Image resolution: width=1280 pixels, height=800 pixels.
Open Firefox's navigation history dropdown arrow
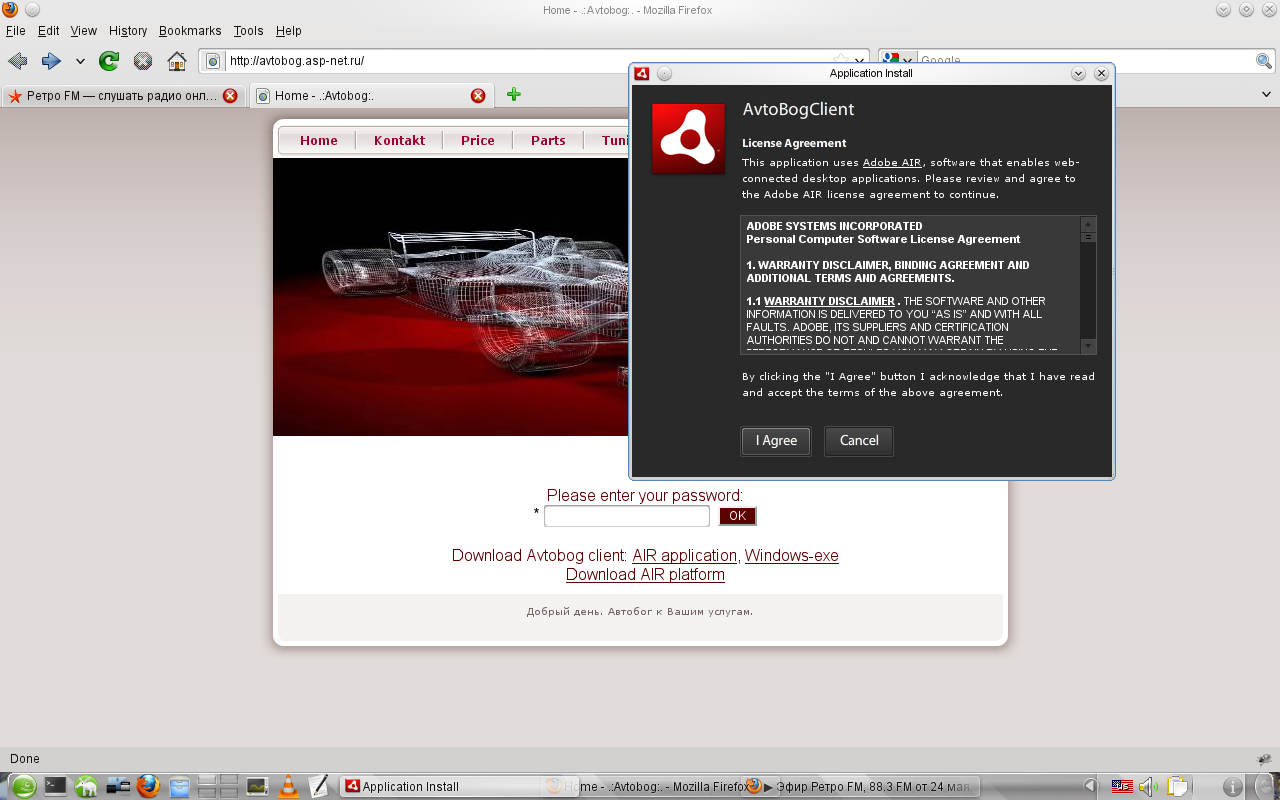point(80,61)
